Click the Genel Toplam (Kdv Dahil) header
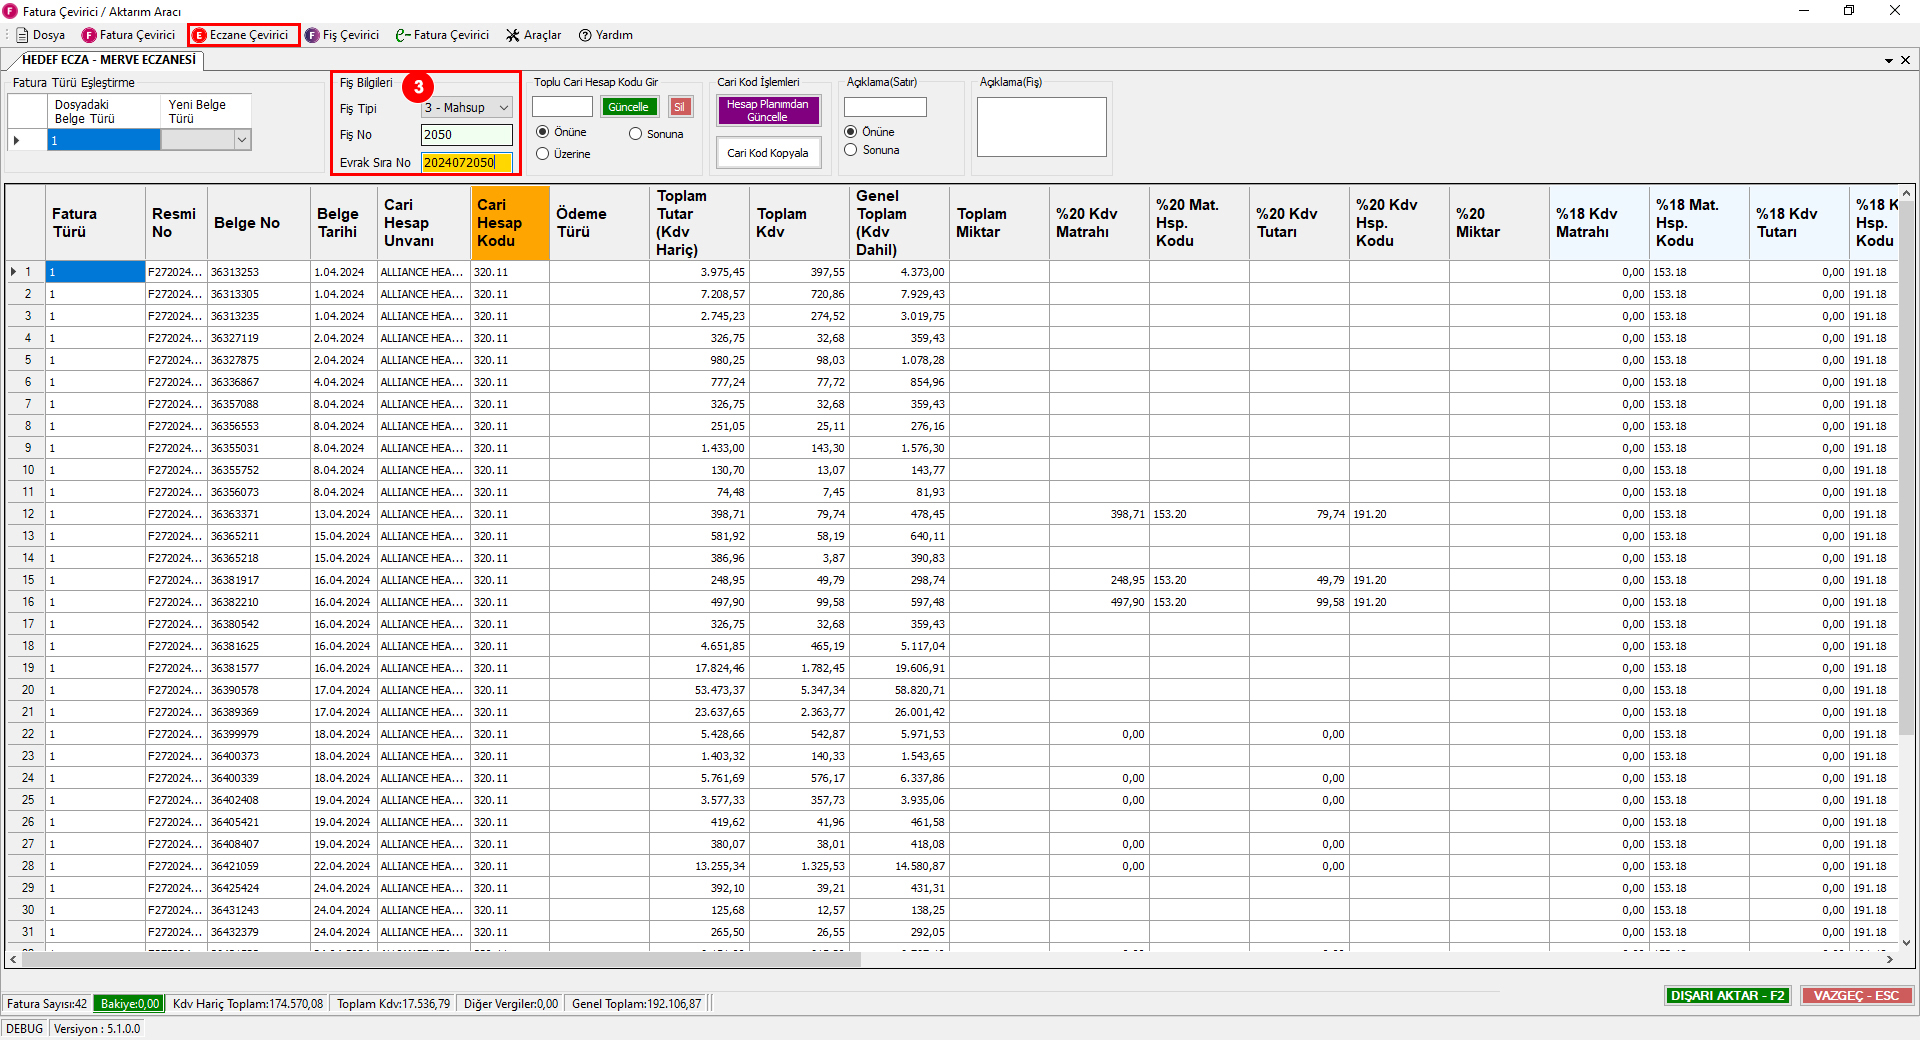Image resolution: width=1920 pixels, height=1040 pixels. coord(899,223)
